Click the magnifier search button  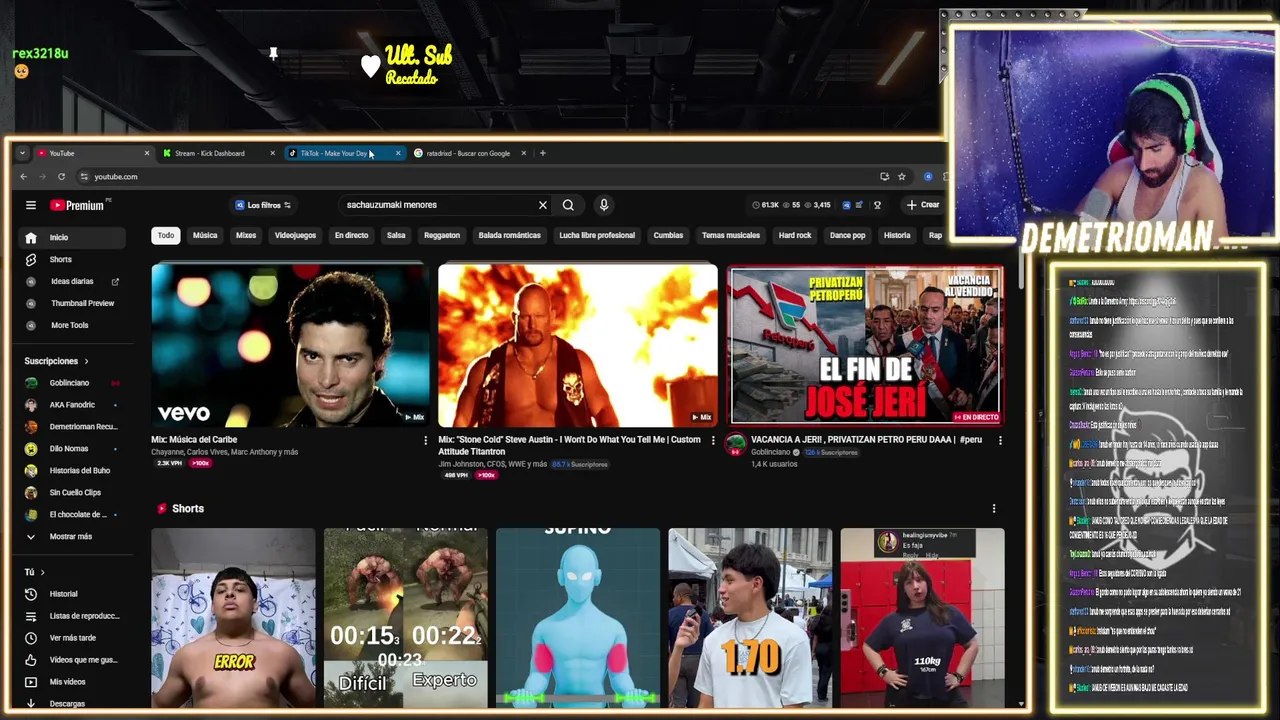(568, 205)
